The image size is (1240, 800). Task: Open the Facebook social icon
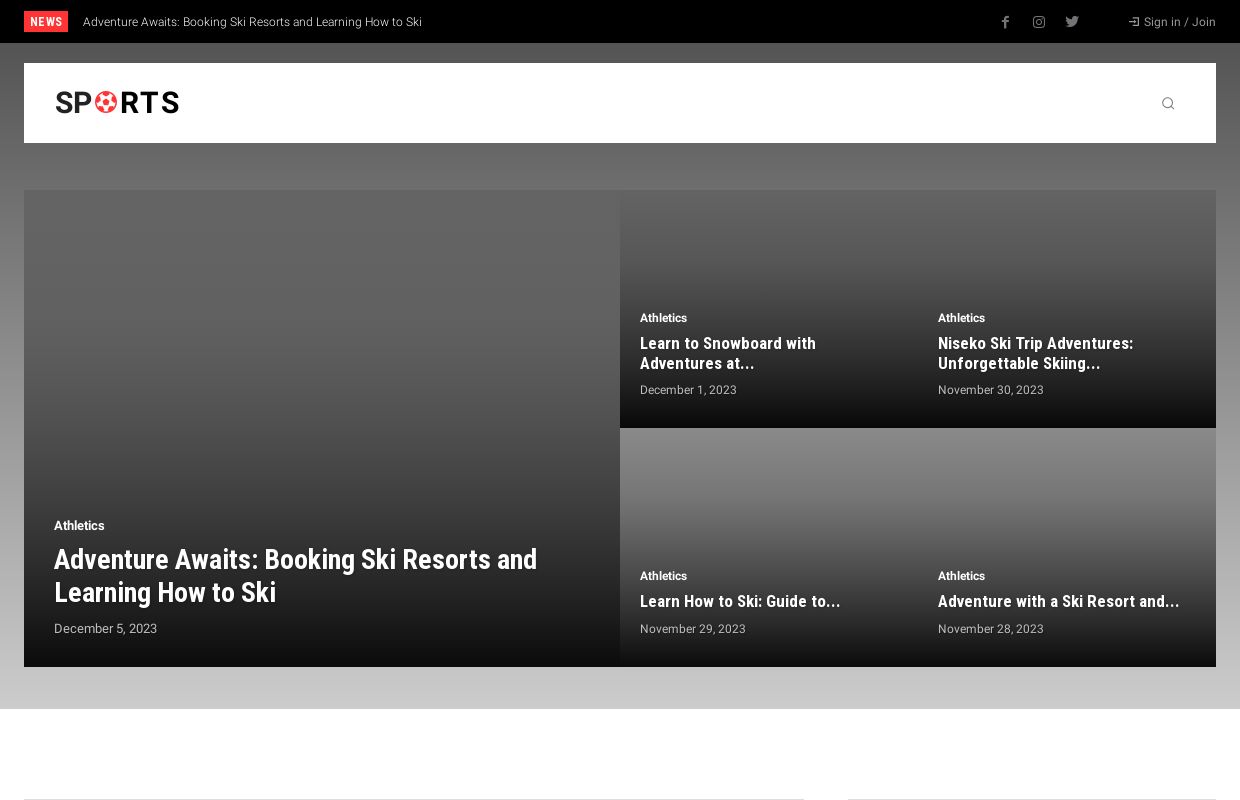(x=1005, y=22)
